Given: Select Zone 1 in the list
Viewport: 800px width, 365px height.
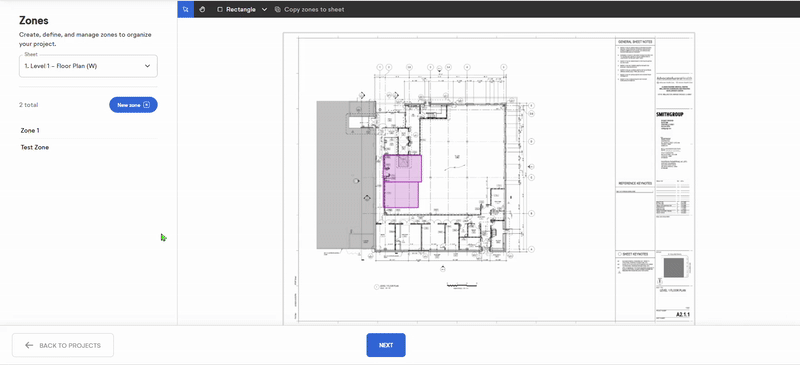Looking at the screenshot, I should click(x=88, y=130).
